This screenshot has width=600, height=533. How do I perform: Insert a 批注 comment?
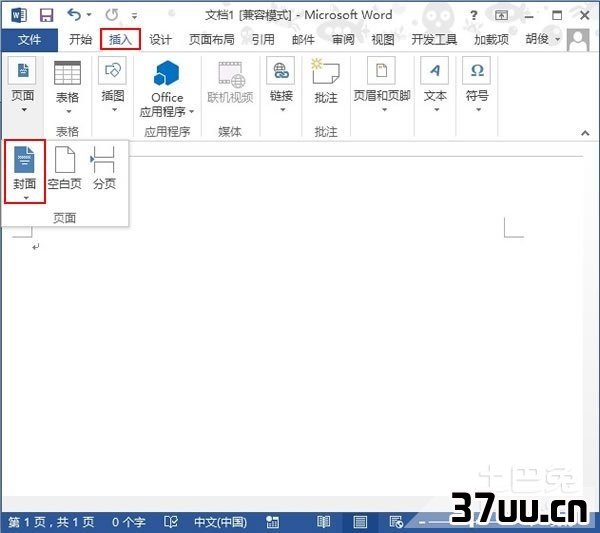tap(326, 81)
